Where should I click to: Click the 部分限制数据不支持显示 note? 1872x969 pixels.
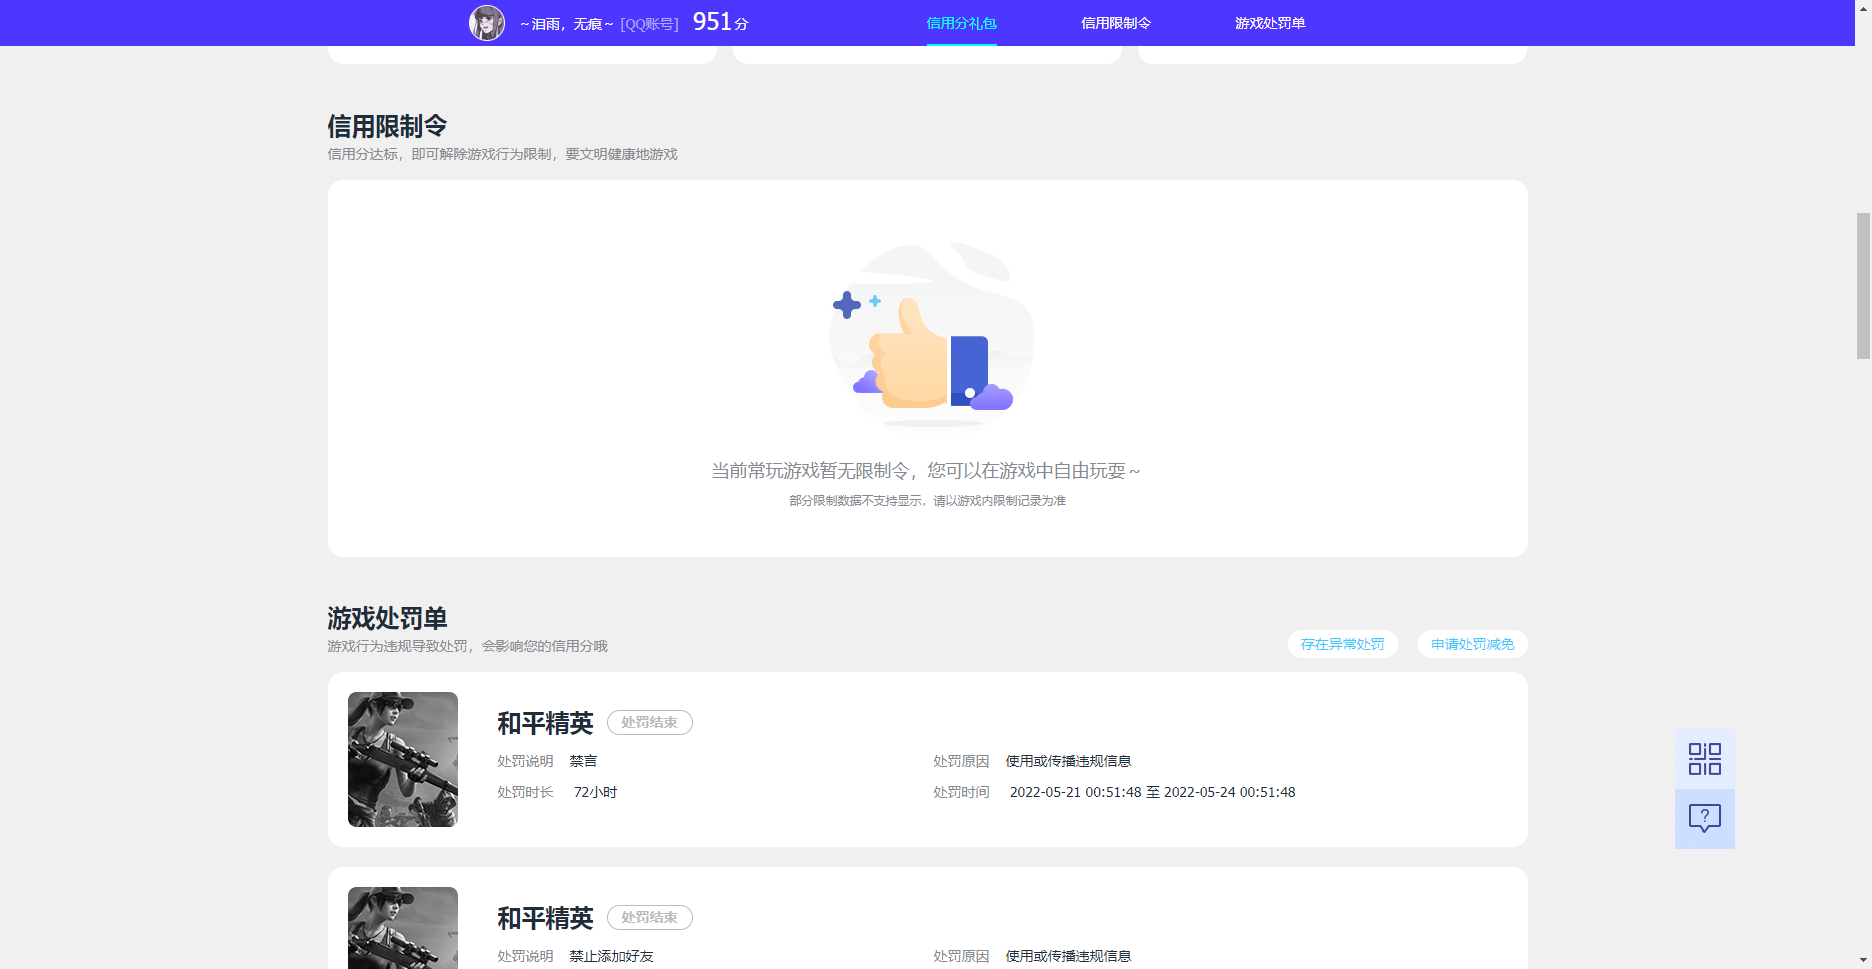[927, 500]
